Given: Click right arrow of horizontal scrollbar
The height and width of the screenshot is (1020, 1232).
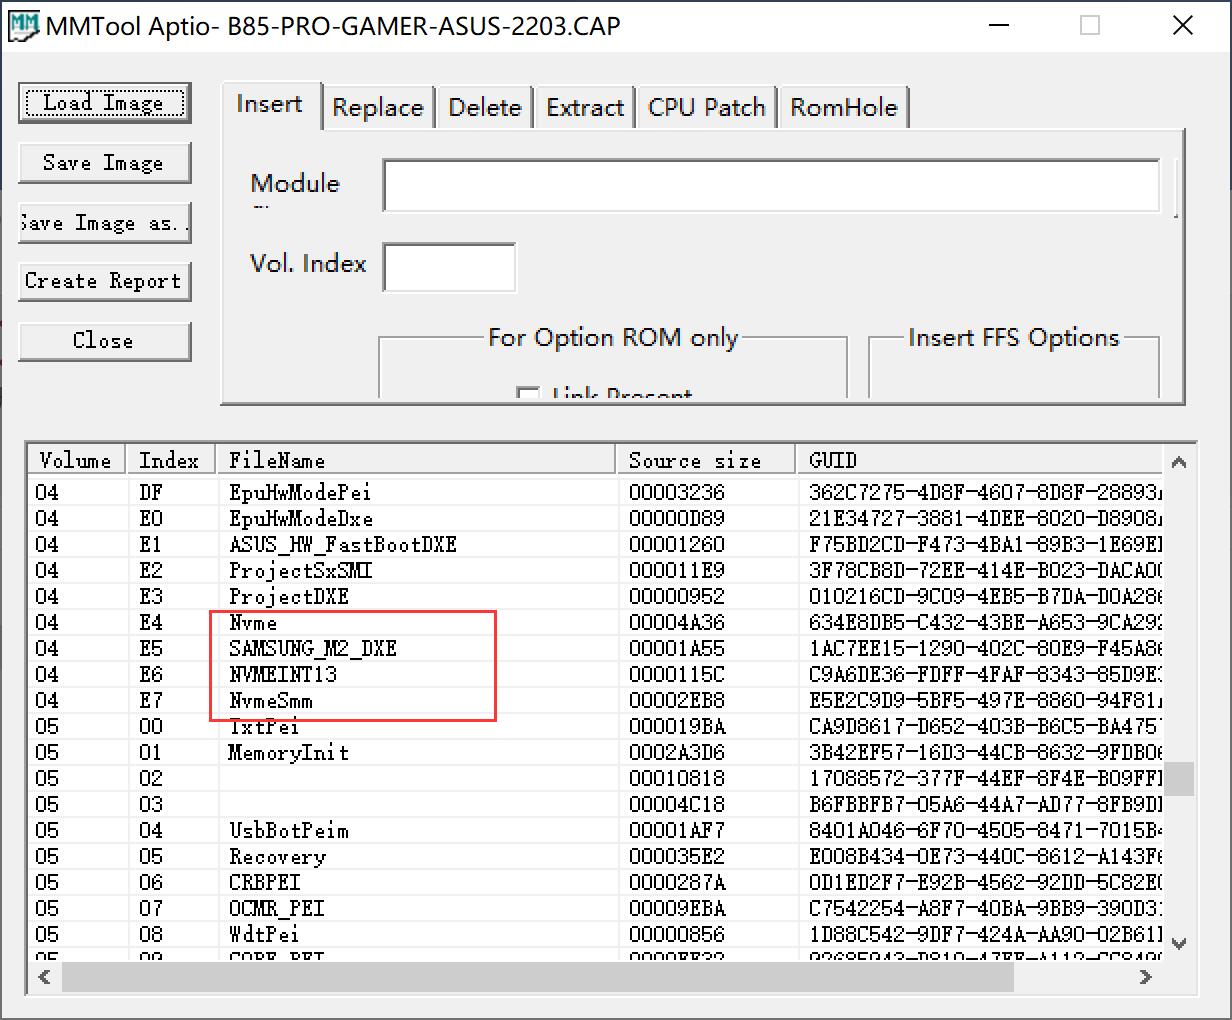Looking at the screenshot, I should (x=1146, y=977).
